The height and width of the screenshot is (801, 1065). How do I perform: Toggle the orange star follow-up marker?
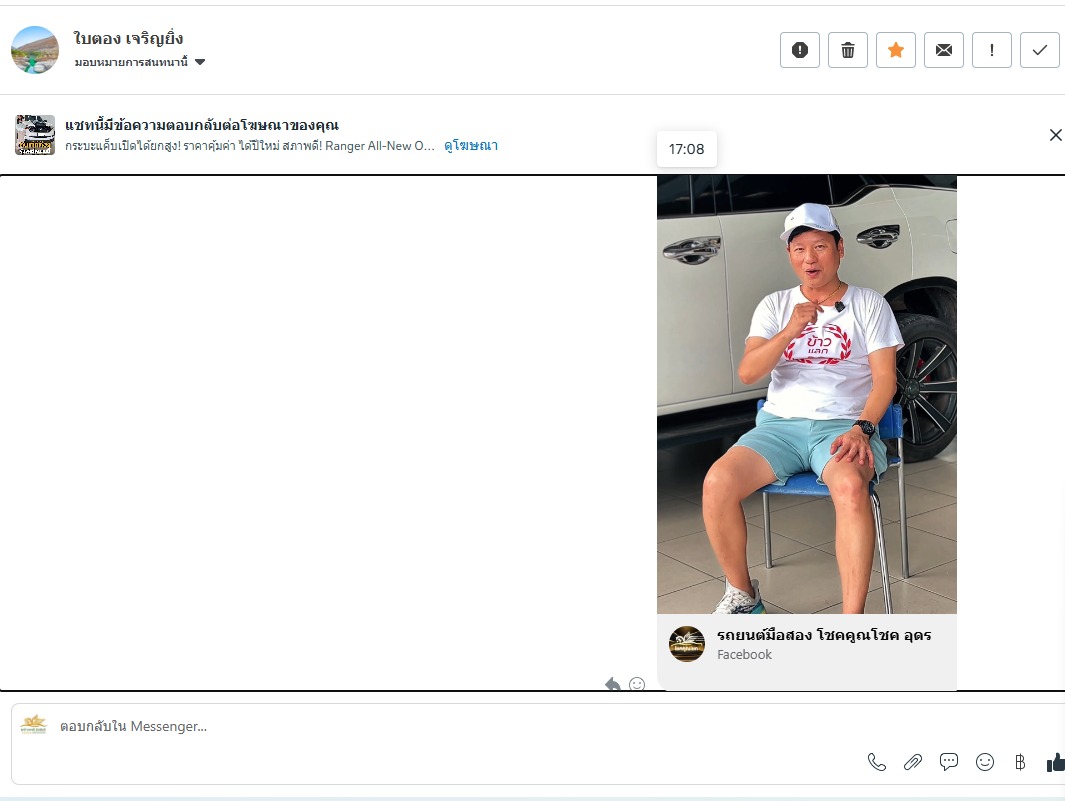pyautogui.click(x=896, y=50)
